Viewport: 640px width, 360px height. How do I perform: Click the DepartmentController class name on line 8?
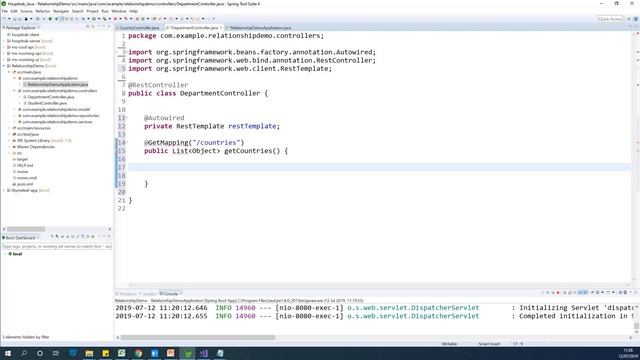coord(220,93)
